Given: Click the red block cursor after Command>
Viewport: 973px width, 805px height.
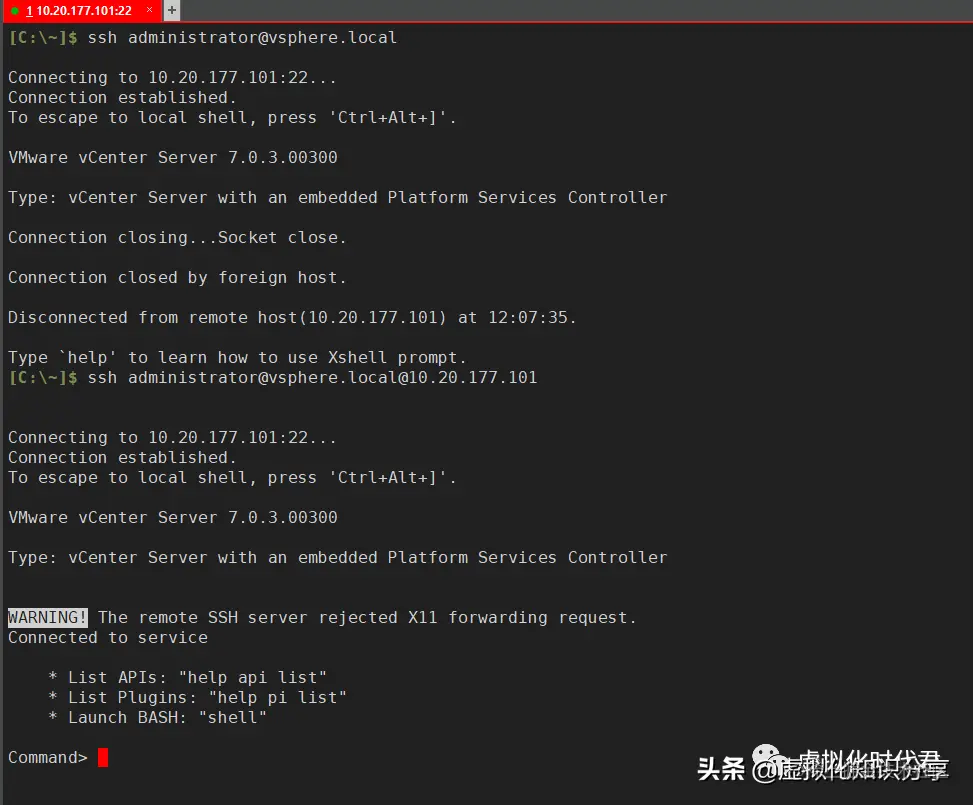Looking at the screenshot, I should (x=102, y=758).
